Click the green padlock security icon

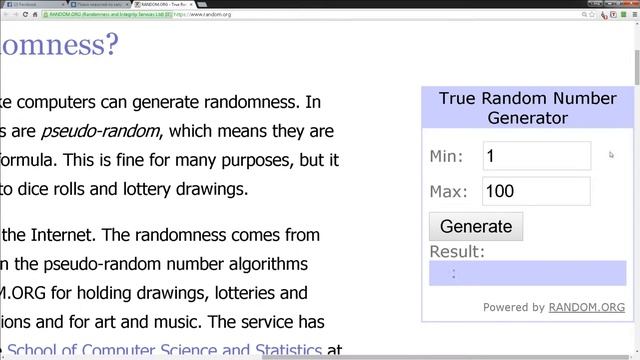click(46, 14)
